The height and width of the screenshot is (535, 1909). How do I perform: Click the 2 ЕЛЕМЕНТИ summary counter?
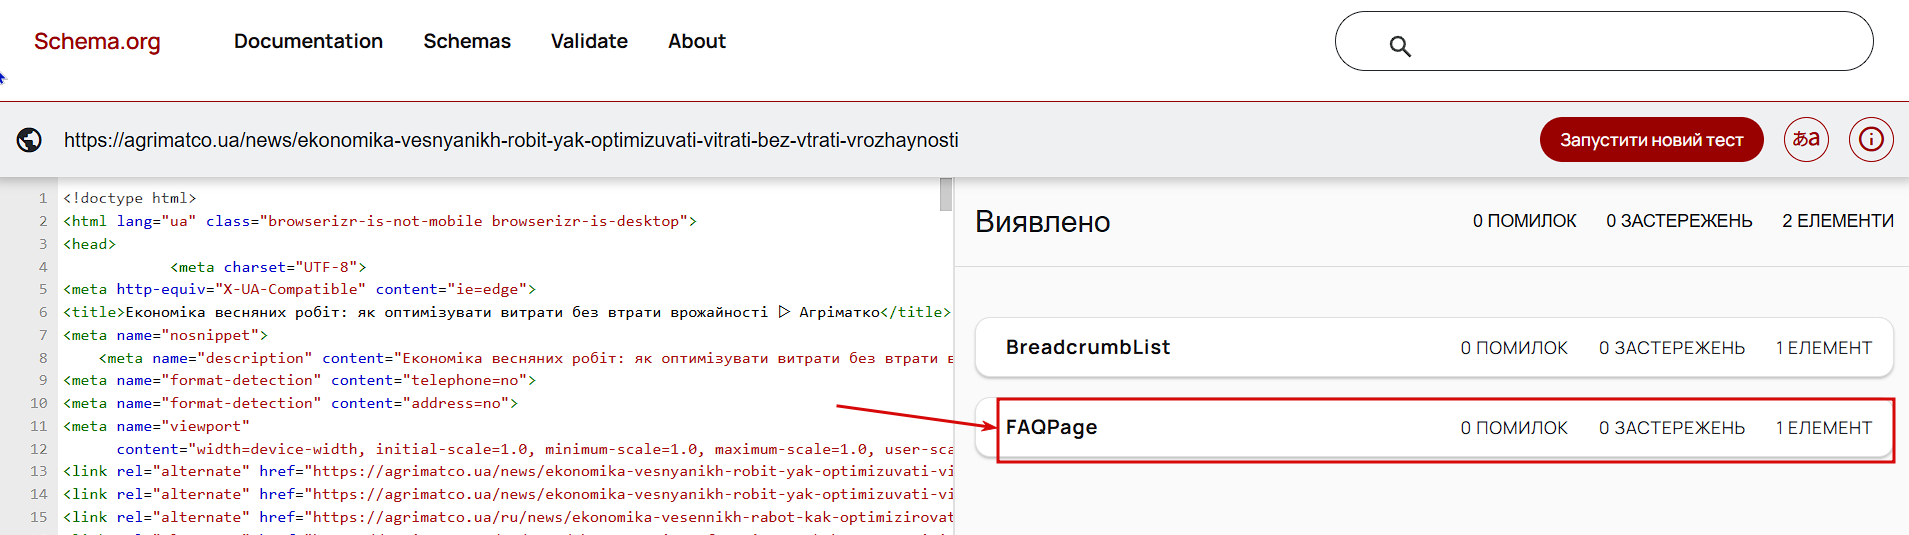click(x=1837, y=221)
